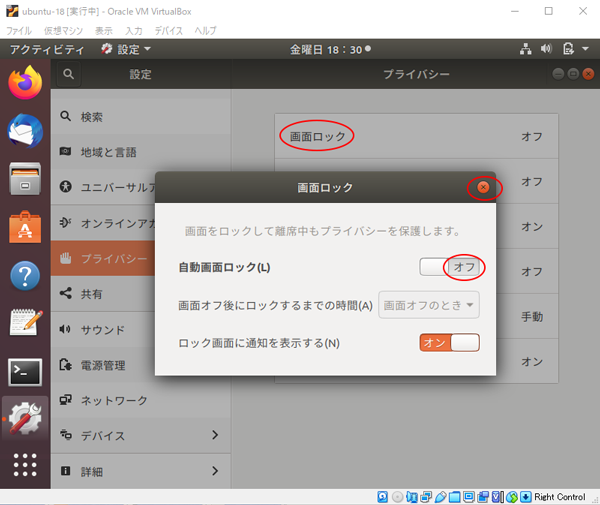Select 地域と言語 in the sidebar

(x=140, y=152)
